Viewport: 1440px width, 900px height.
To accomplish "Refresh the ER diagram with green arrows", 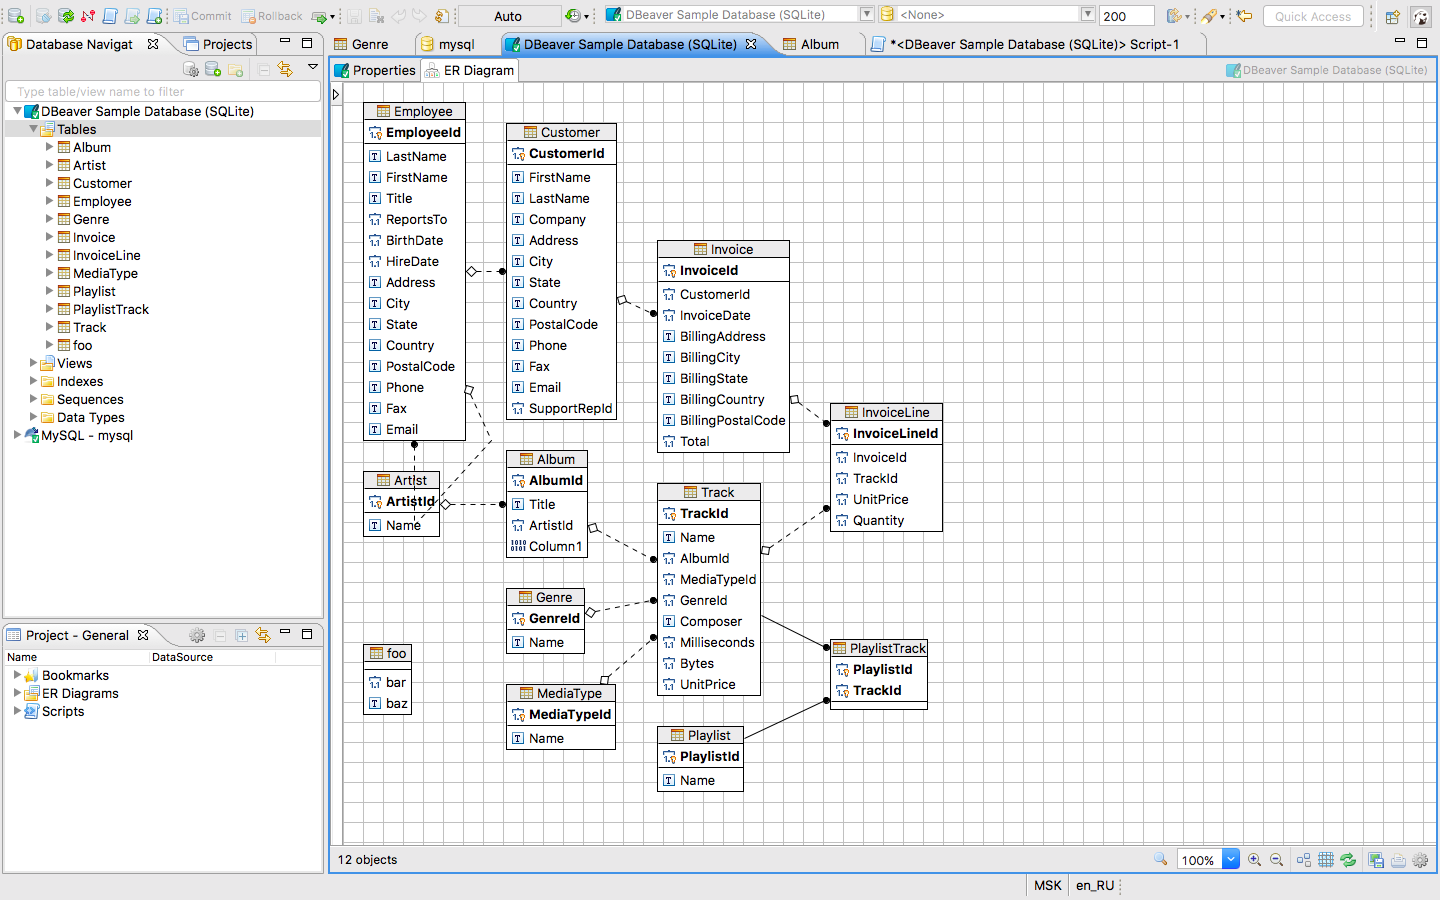I will [1348, 860].
